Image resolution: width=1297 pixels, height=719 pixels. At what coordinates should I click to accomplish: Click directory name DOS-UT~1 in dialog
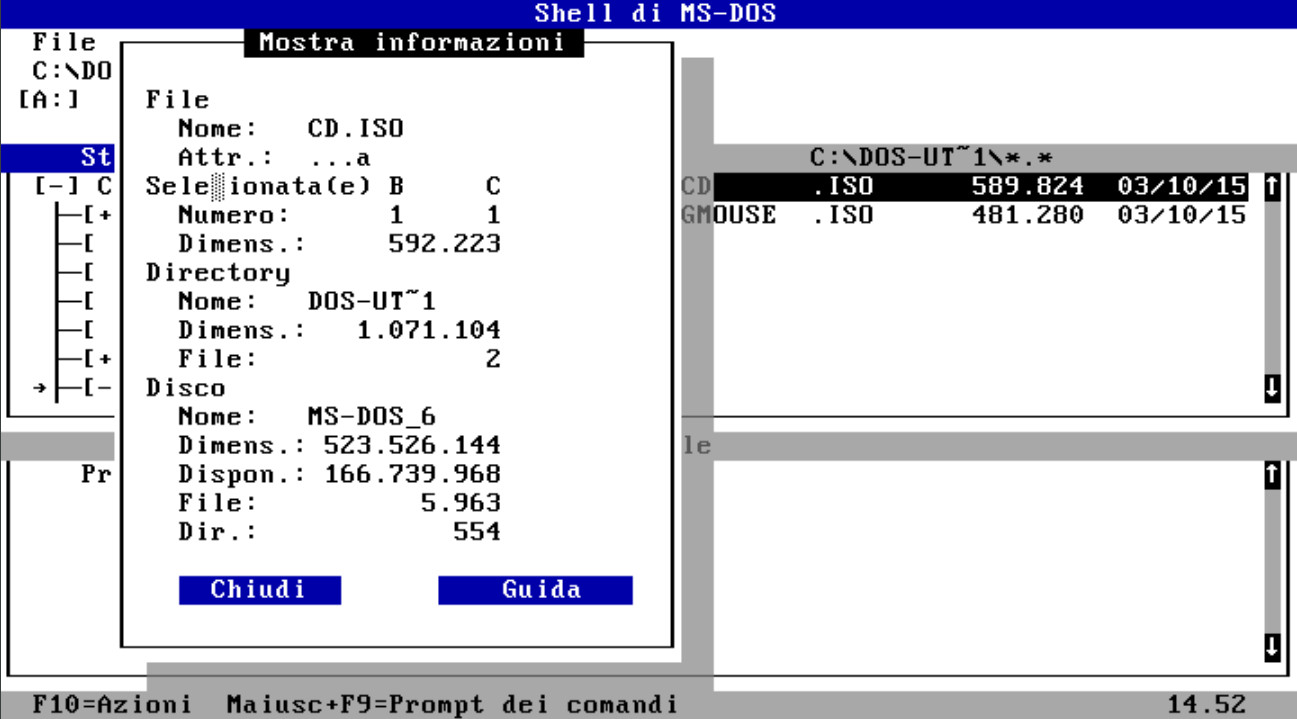371,302
